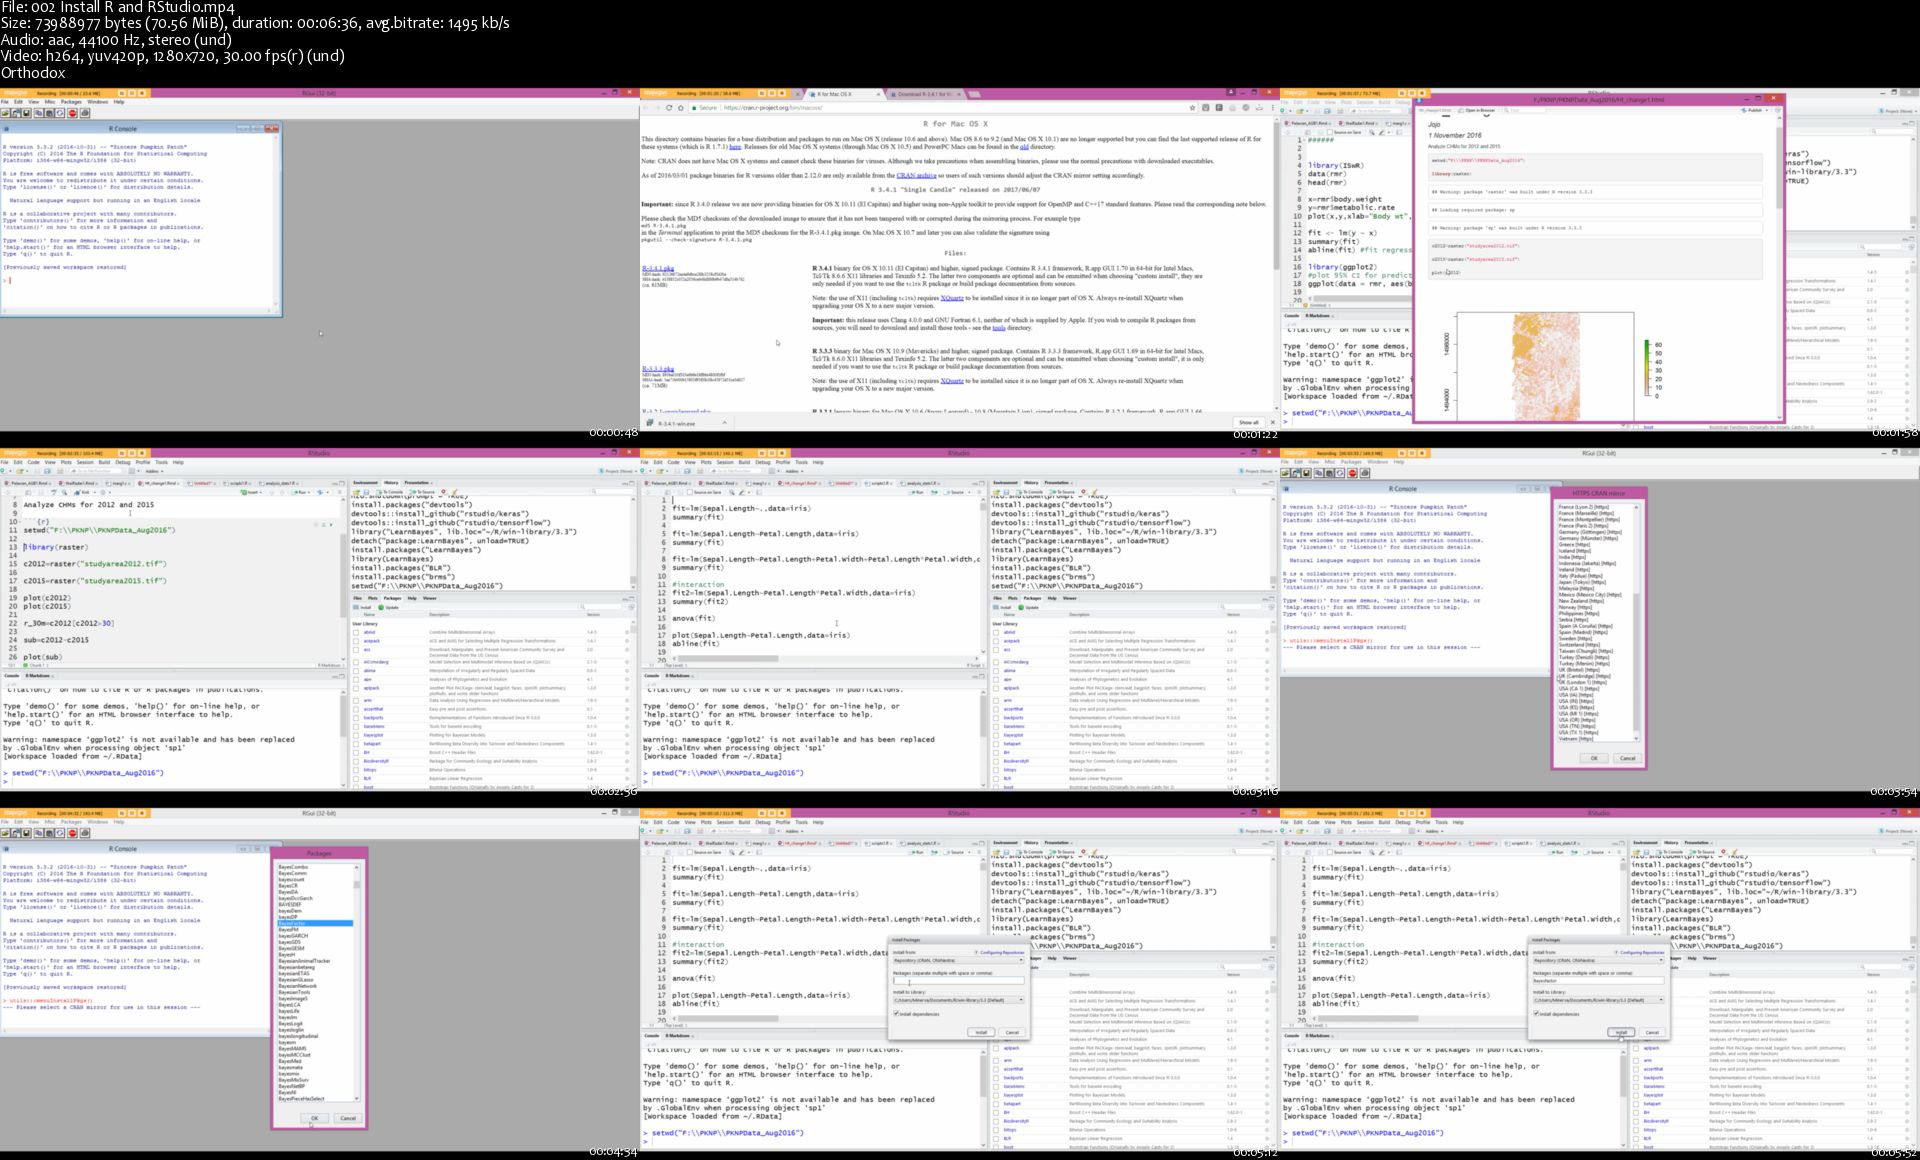Open the Packages menu in the 00:00:48 RGui frame
Screen dimensions: 1920x1160
tap(71, 102)
